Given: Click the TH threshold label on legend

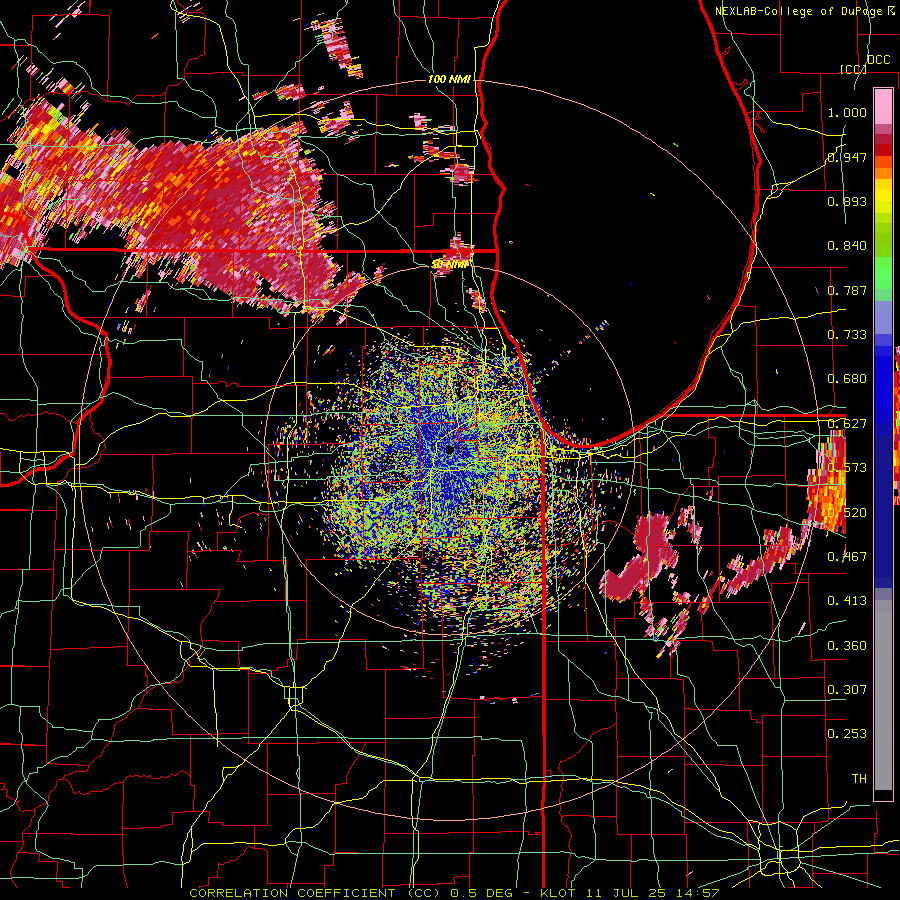Looking at the screenshot, I should click(859, 779).
